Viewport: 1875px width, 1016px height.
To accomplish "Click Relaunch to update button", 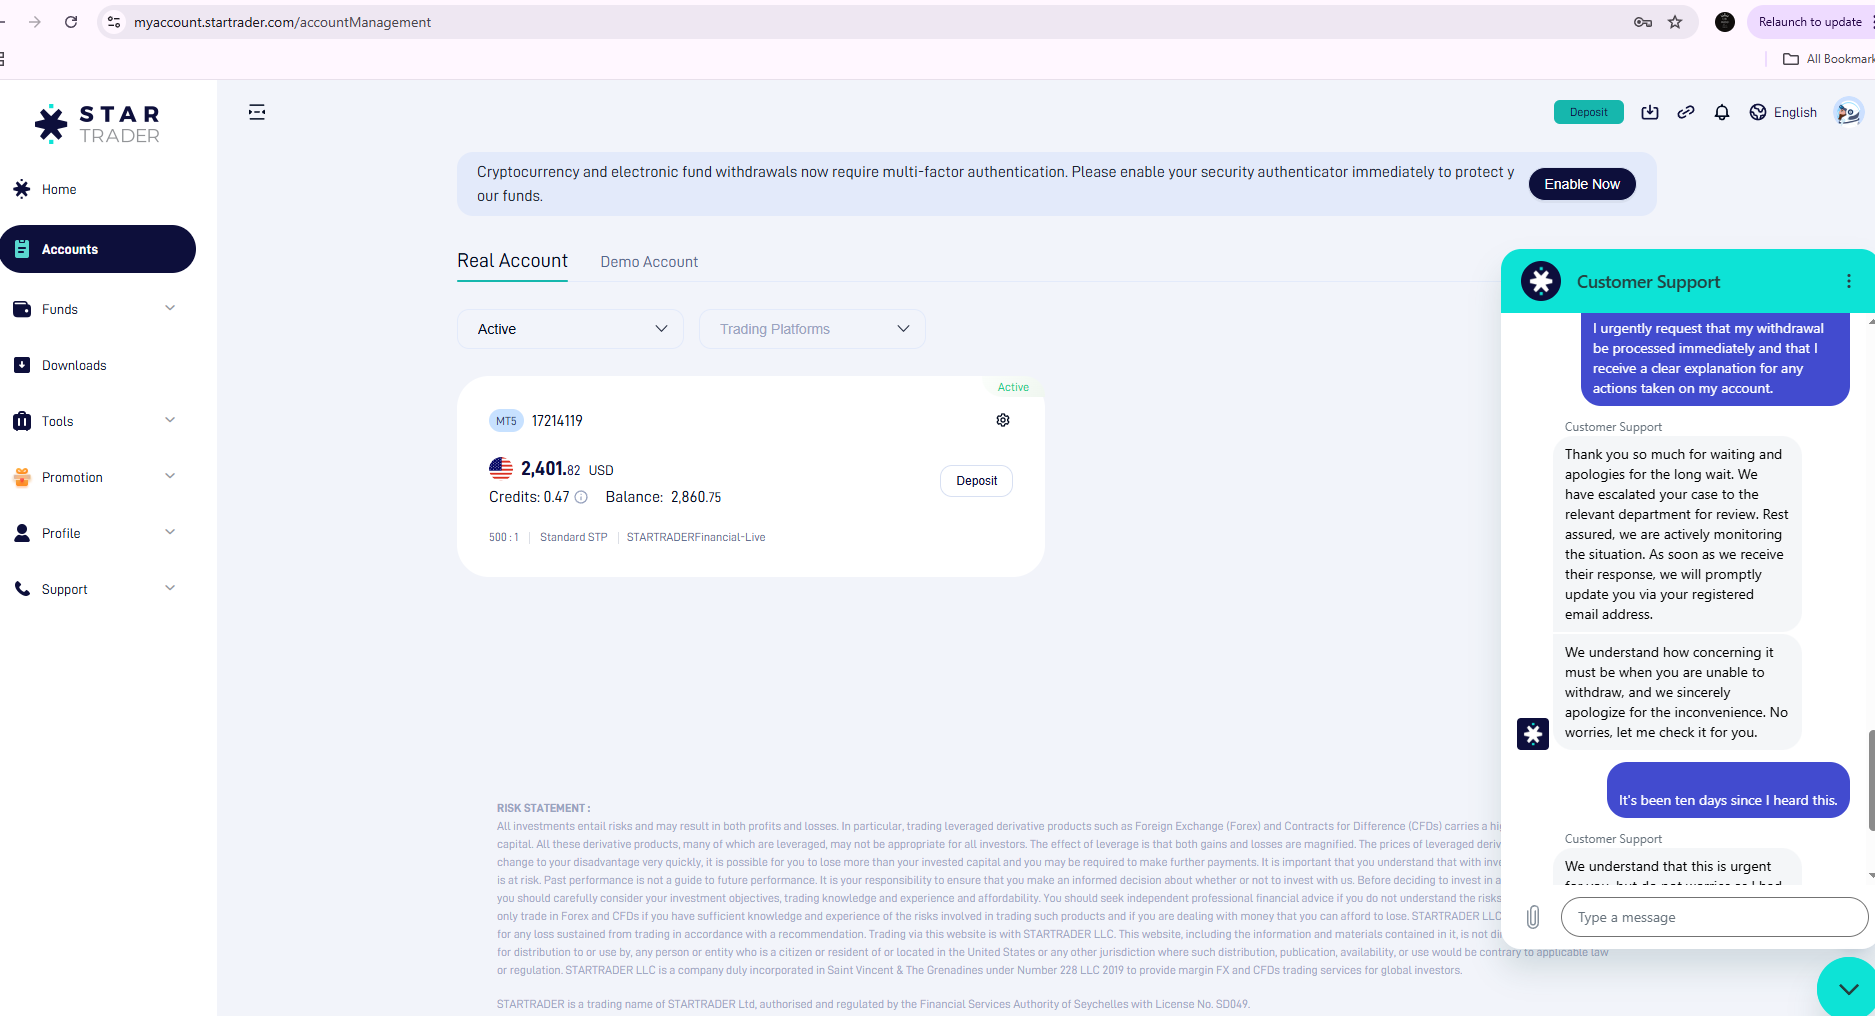I will click(1810, 22).
